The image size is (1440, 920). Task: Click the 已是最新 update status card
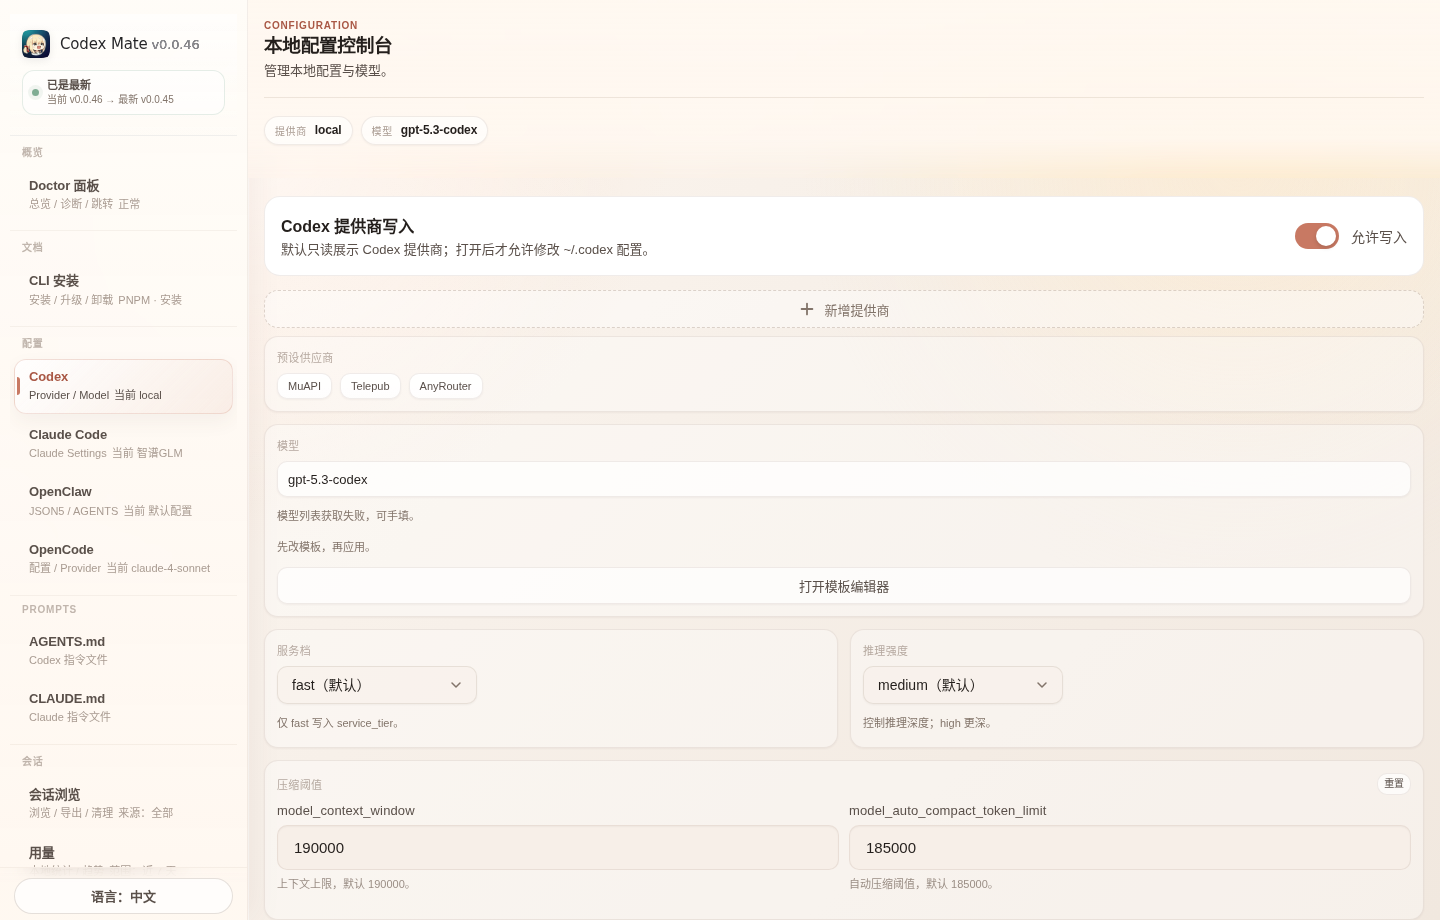[124, 92]
